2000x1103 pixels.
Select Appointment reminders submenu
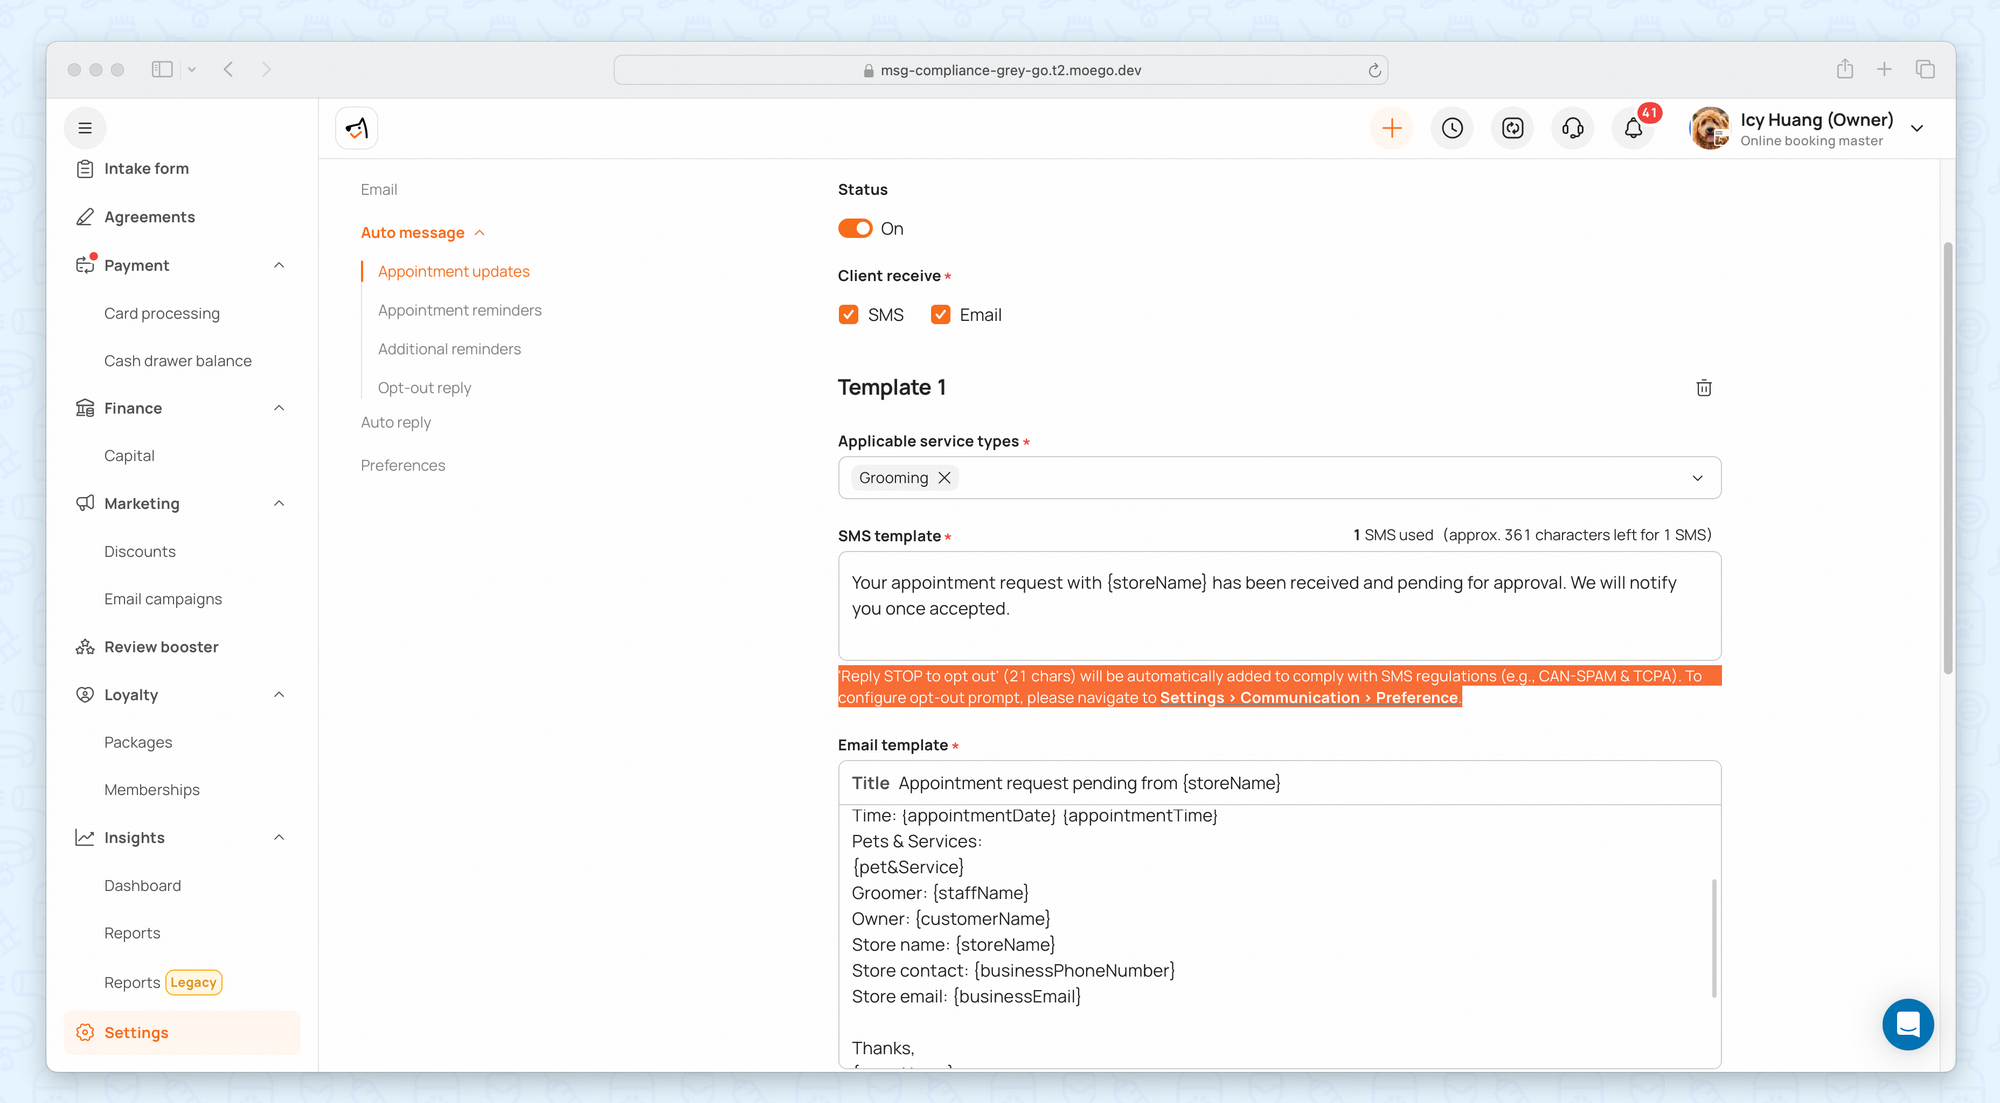tap(460, 310)
